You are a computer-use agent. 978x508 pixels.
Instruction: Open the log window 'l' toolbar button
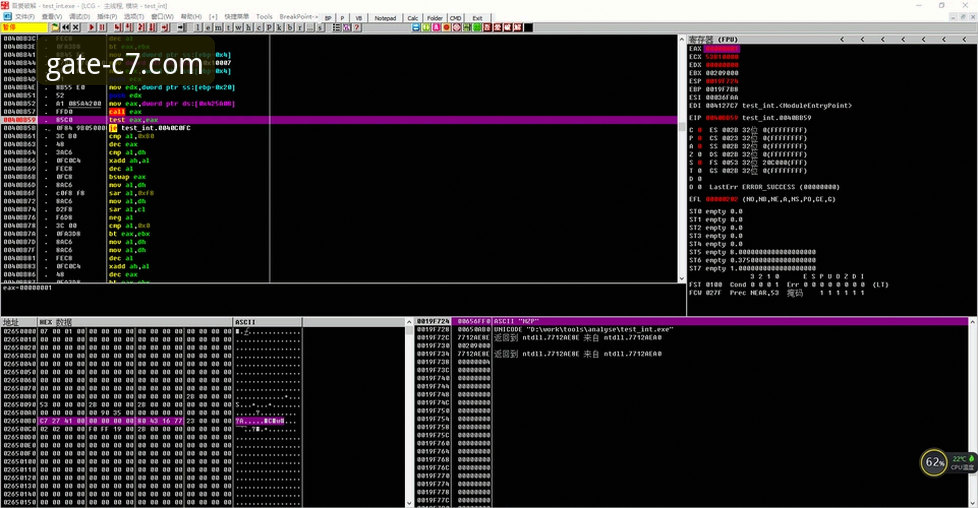pyautogui.click(x=199, y=28)
